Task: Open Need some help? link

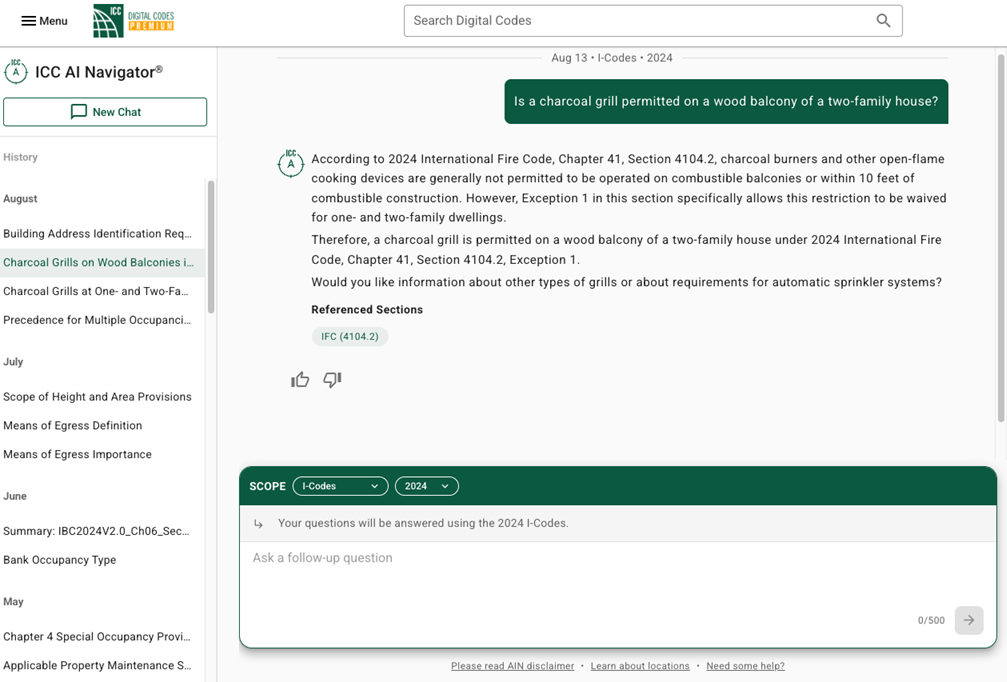Action: point(745,666)
